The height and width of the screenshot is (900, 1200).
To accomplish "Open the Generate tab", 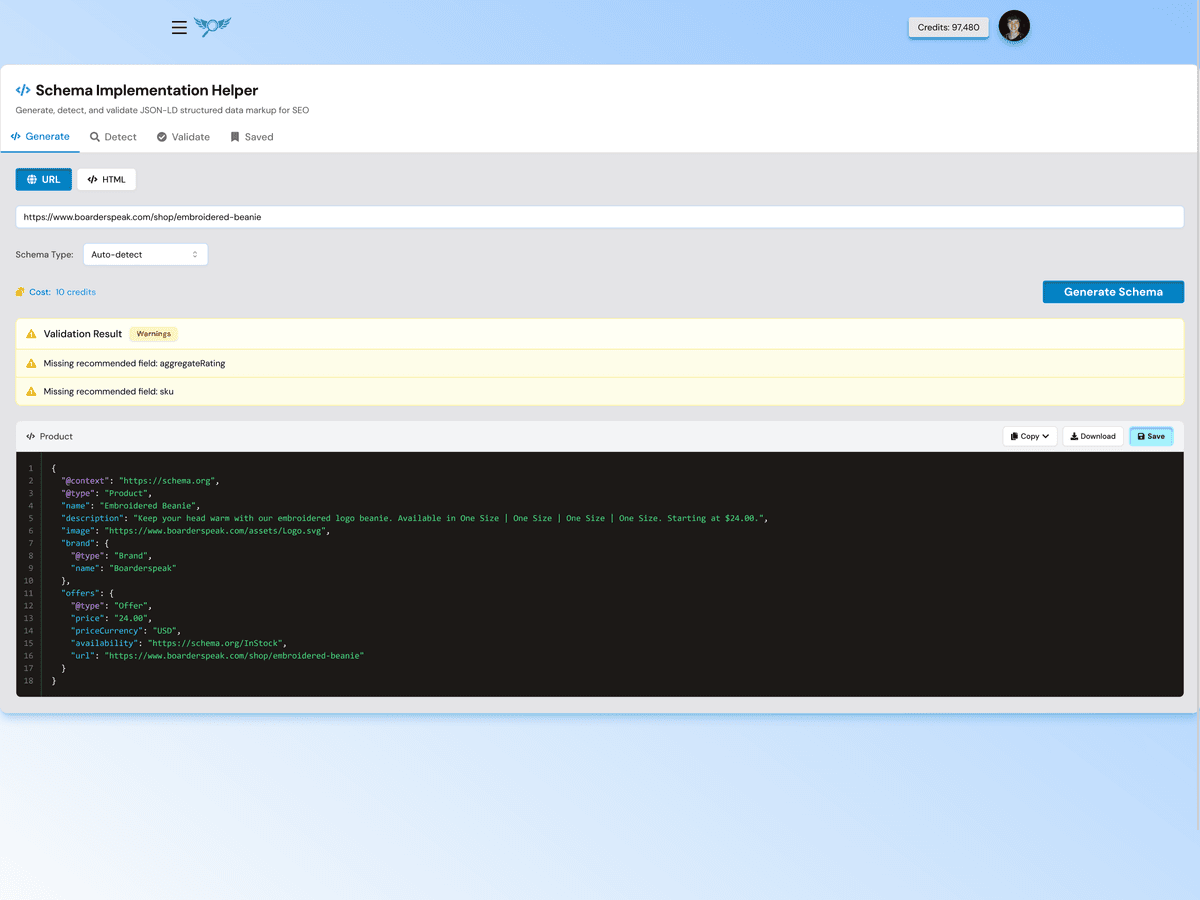I will coord(40,137).
